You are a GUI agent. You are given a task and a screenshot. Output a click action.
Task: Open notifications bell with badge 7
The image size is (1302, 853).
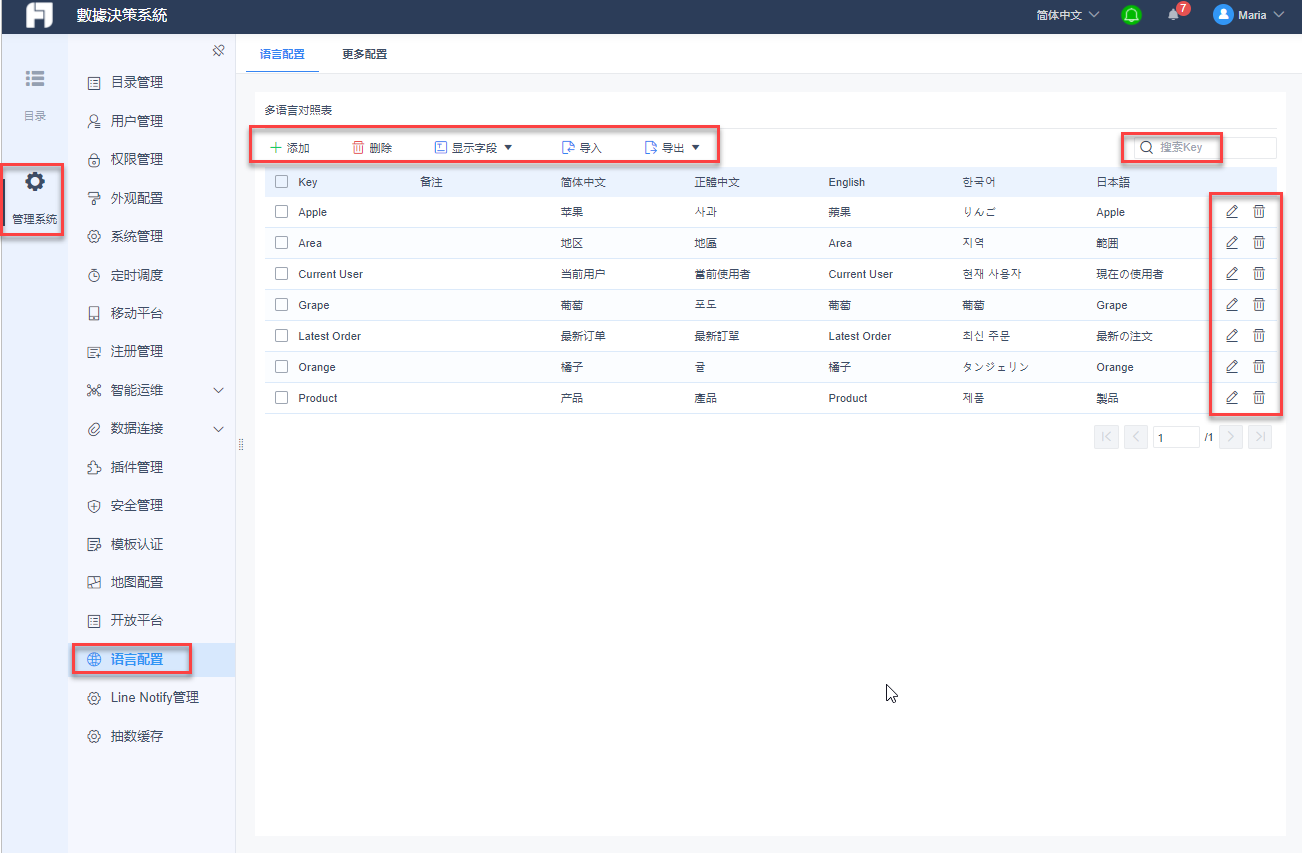pos(1174,15)
